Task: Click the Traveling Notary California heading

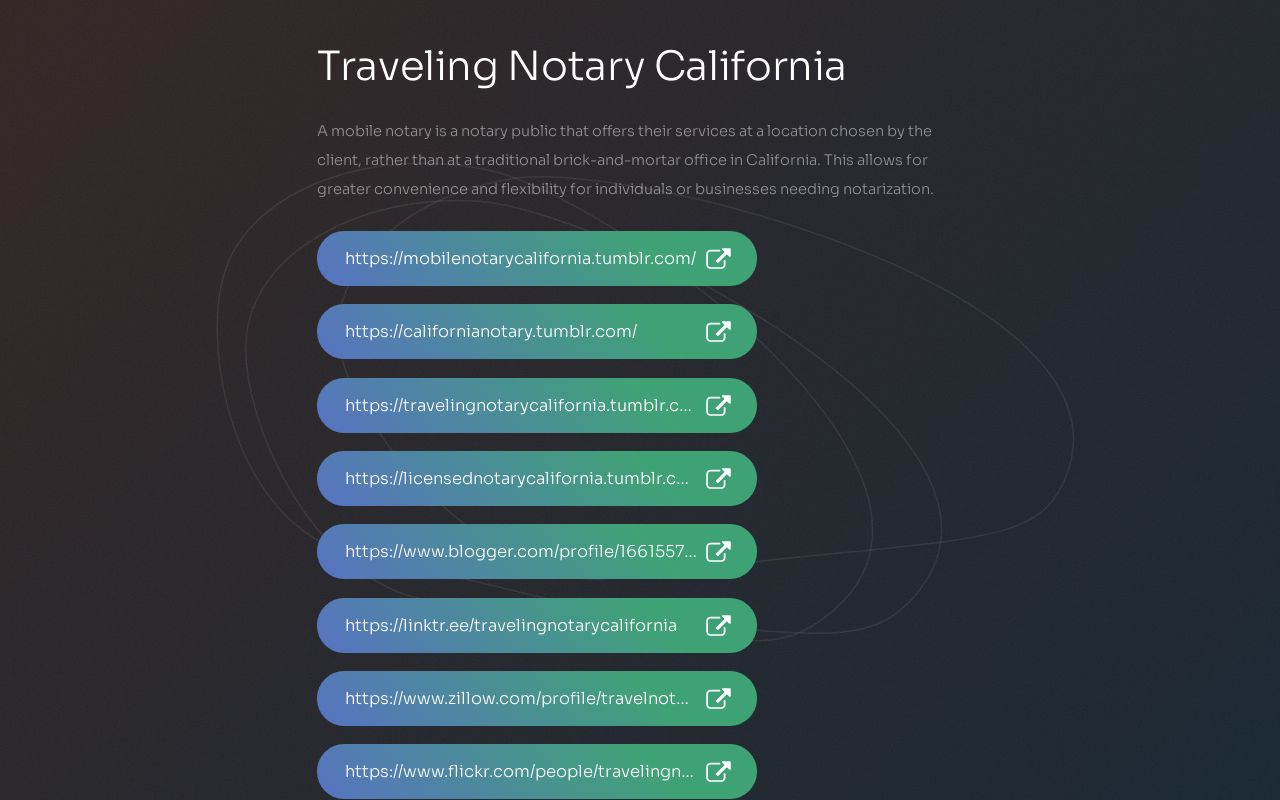Action: tap(581, 67)
